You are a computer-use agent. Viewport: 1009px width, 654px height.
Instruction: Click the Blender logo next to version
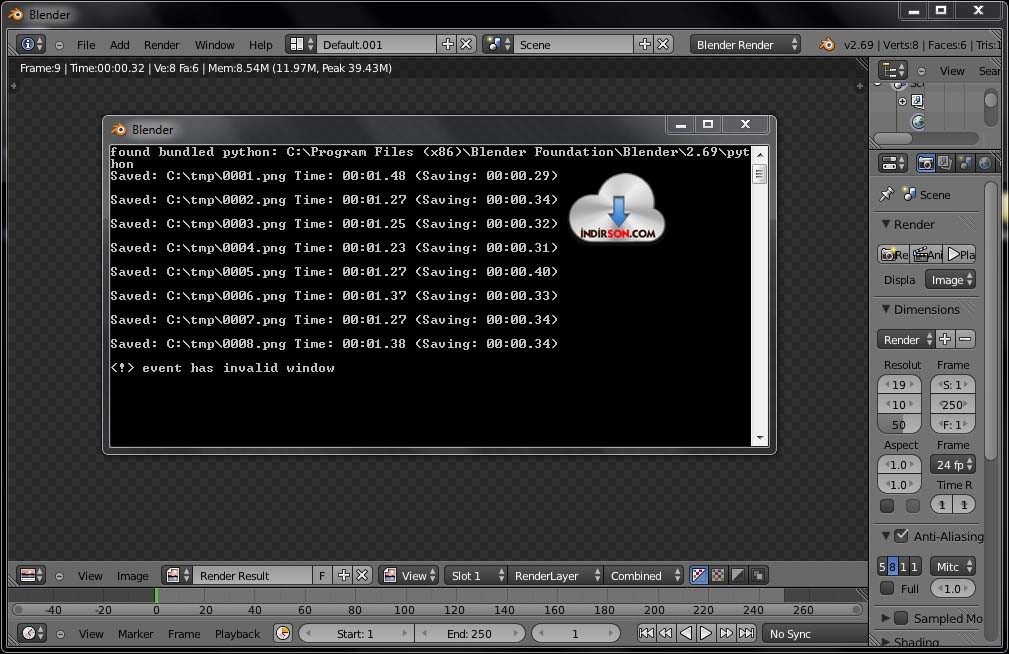(x=826, y=44)
